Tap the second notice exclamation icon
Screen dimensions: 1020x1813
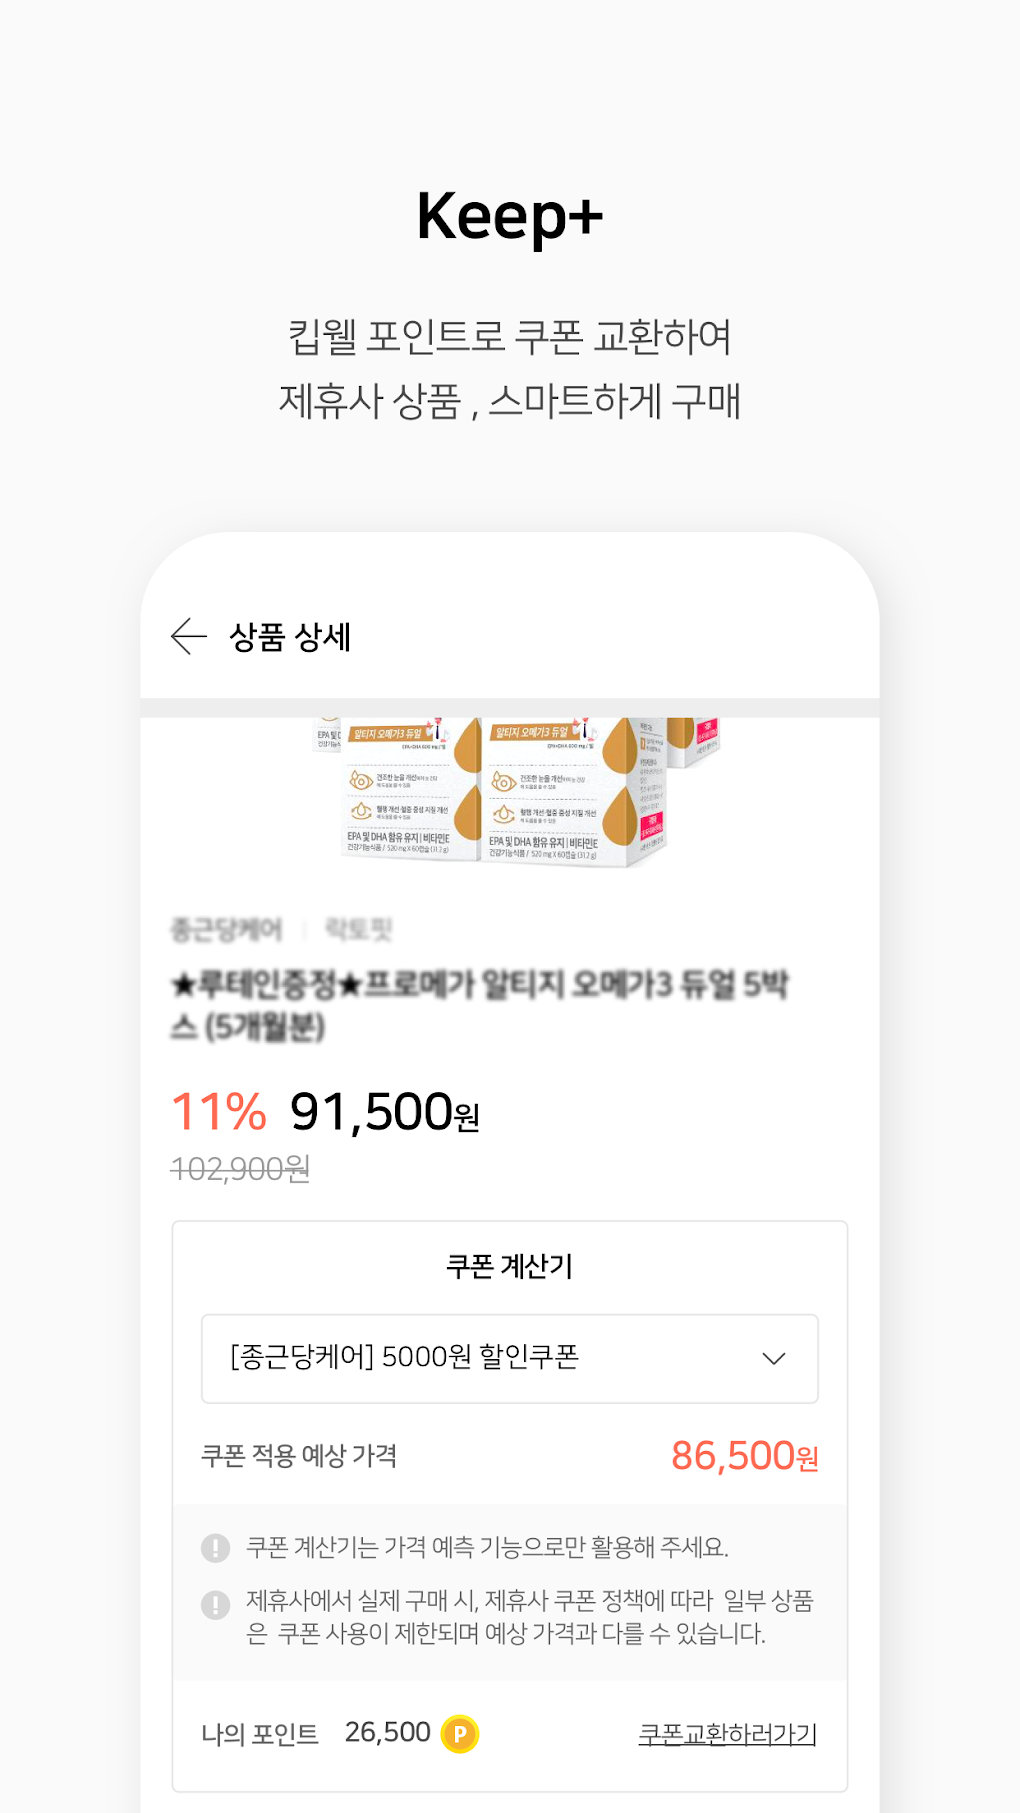pyautogui.click(x=215, y=1605)
